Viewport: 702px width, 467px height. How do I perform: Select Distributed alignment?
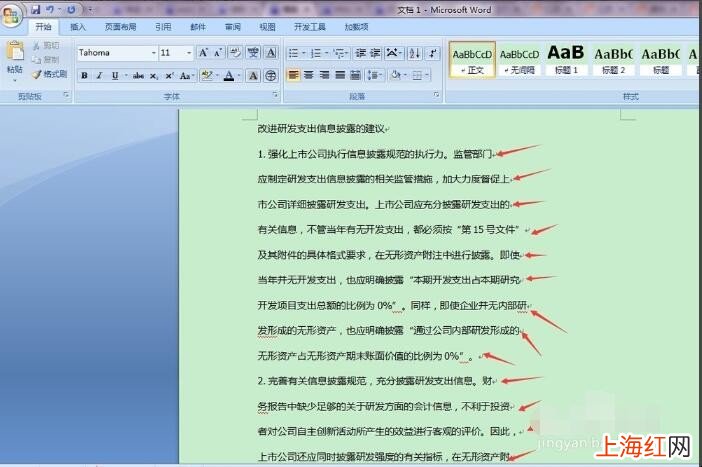[x=355, y=75]
